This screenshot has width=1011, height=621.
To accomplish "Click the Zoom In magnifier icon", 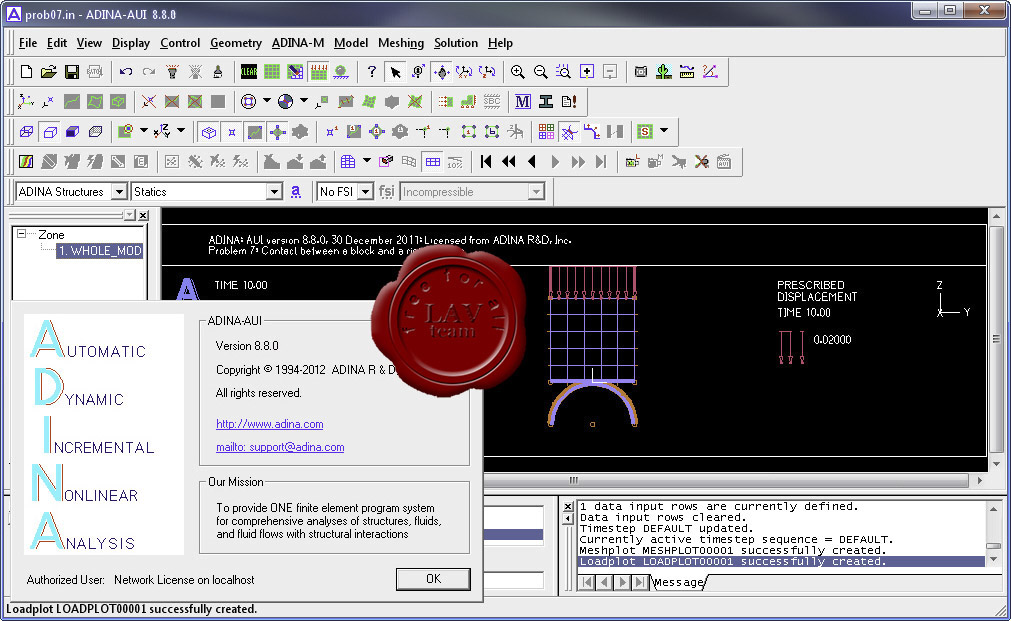I will tap(517, 72).
